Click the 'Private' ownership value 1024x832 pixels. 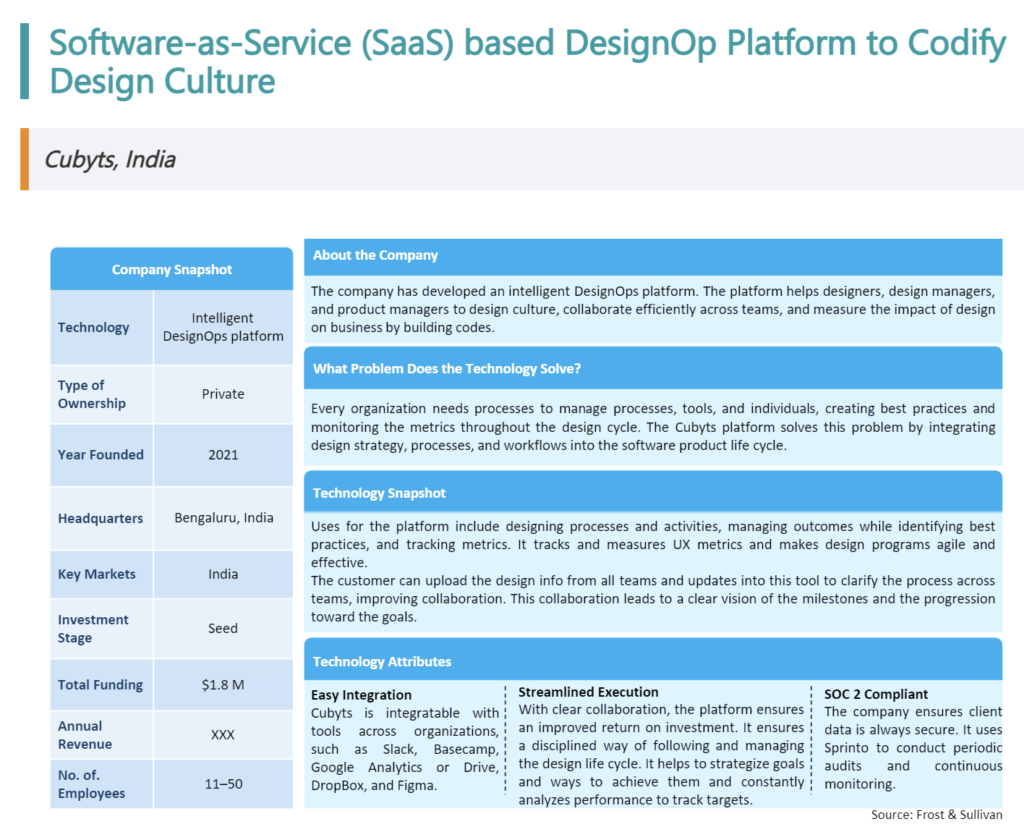coord(223,394)
